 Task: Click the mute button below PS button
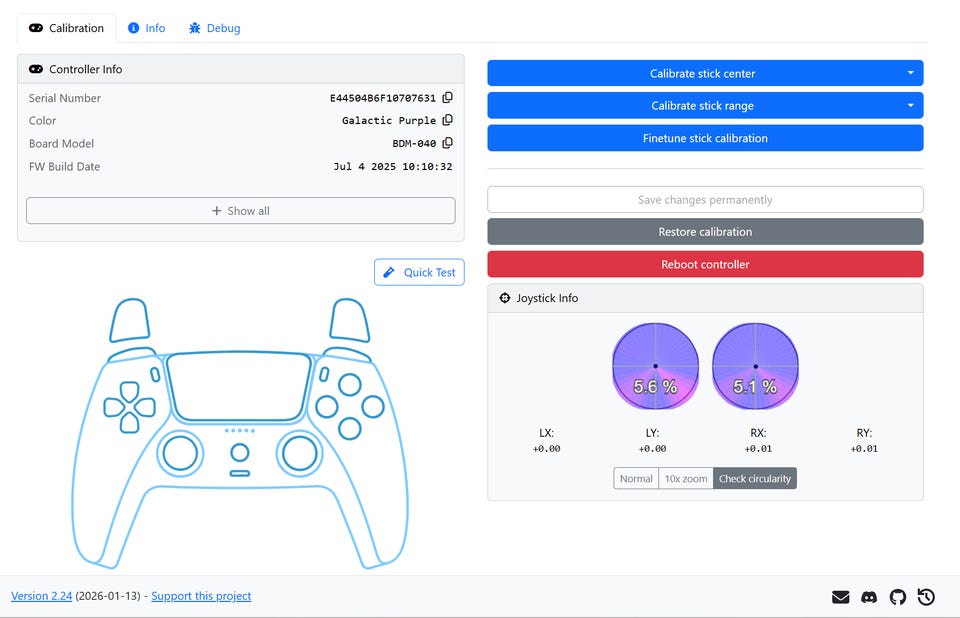(x=239, y=473)
